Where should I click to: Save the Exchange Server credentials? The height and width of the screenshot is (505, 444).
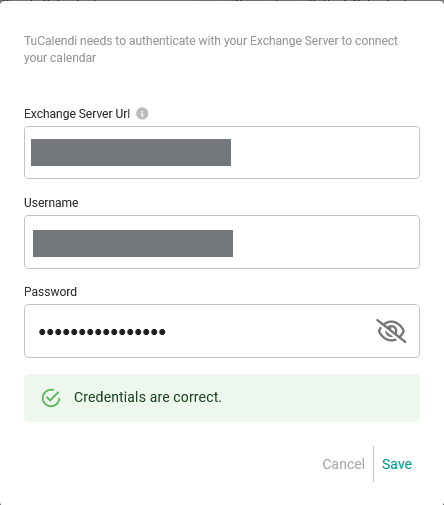tap(397, 464)
